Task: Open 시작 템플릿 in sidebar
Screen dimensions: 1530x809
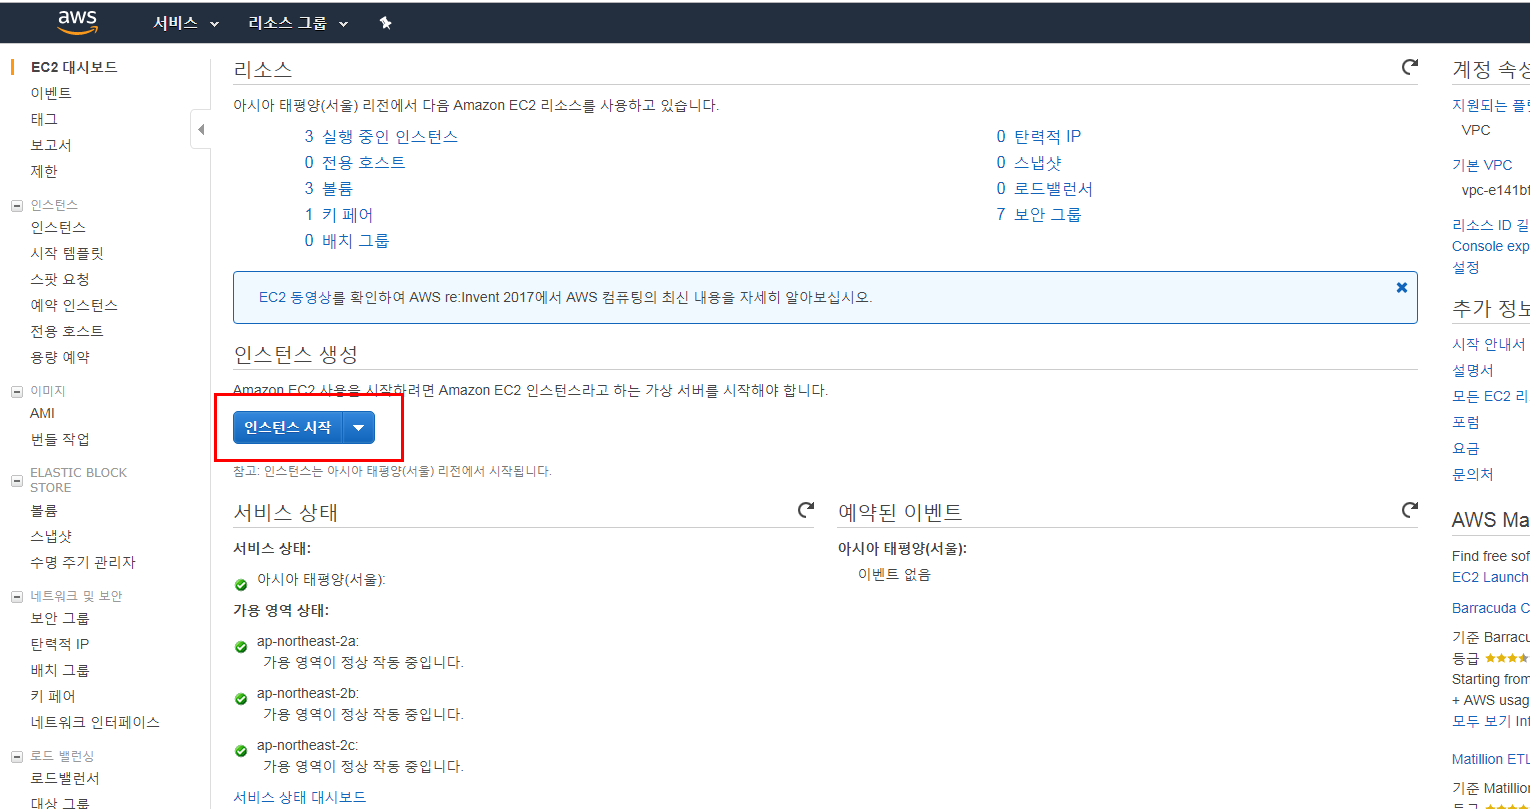Action: (x=67, y=253)
